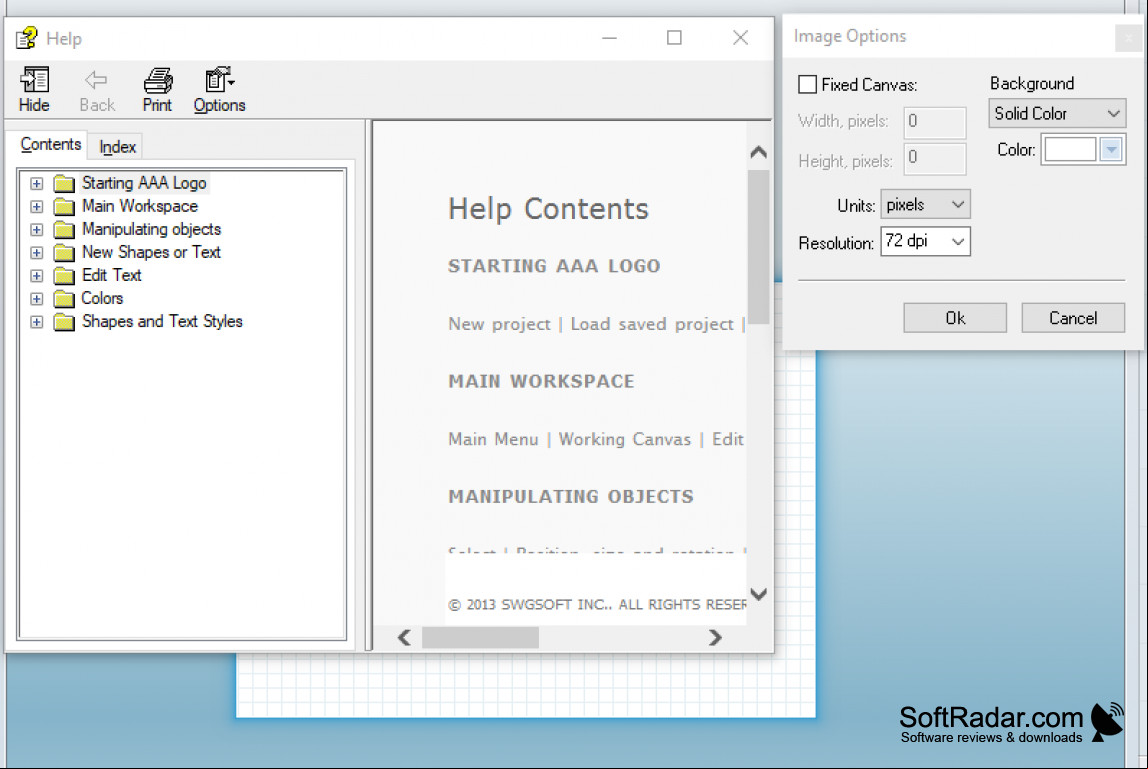Select the Manipulating objects tree item
Viewport: 1148px width, 769px height.
(x=152, y=229)
